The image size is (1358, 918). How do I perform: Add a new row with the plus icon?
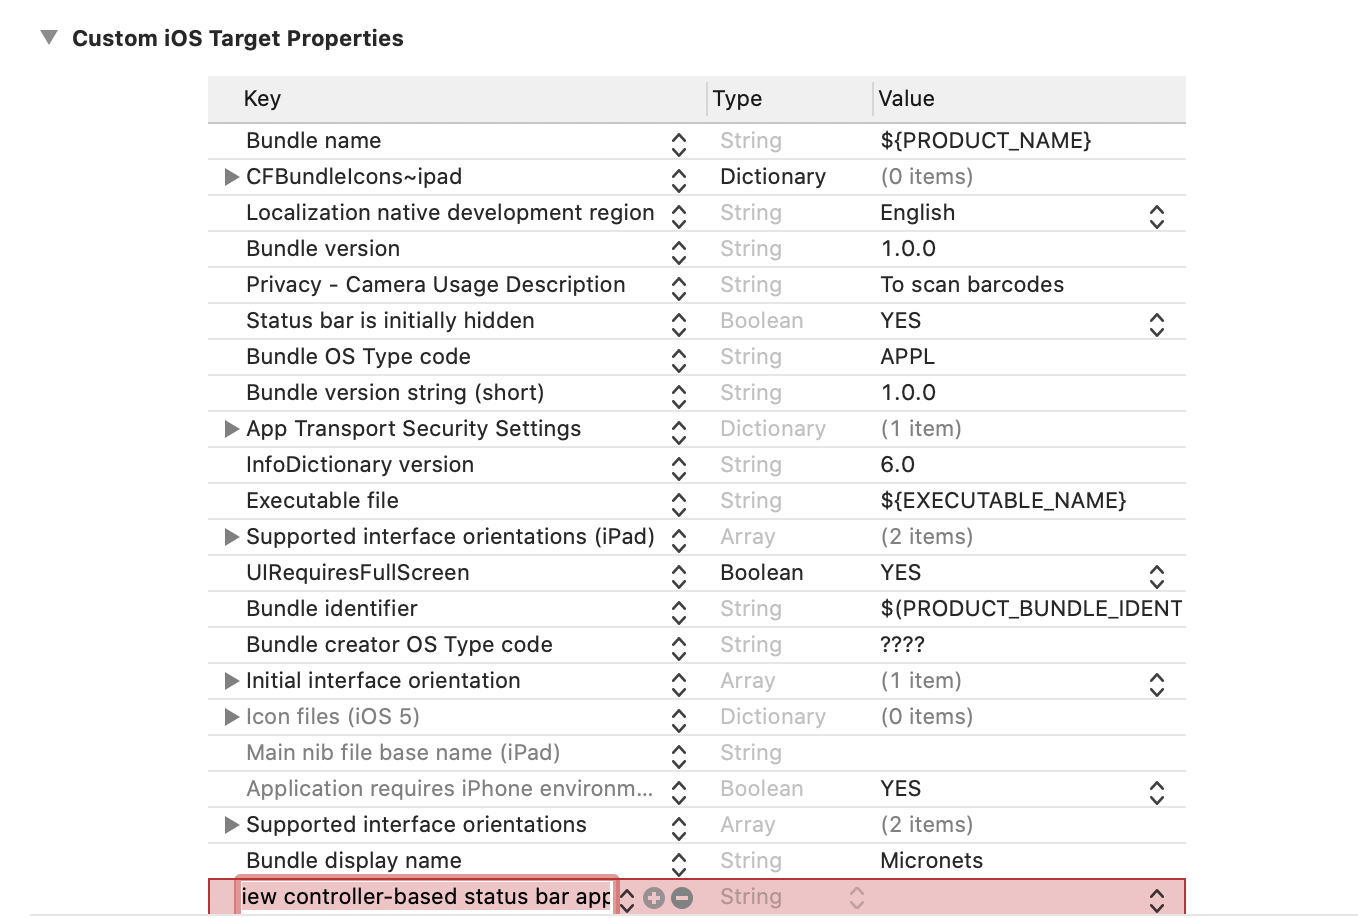point(654,898)
